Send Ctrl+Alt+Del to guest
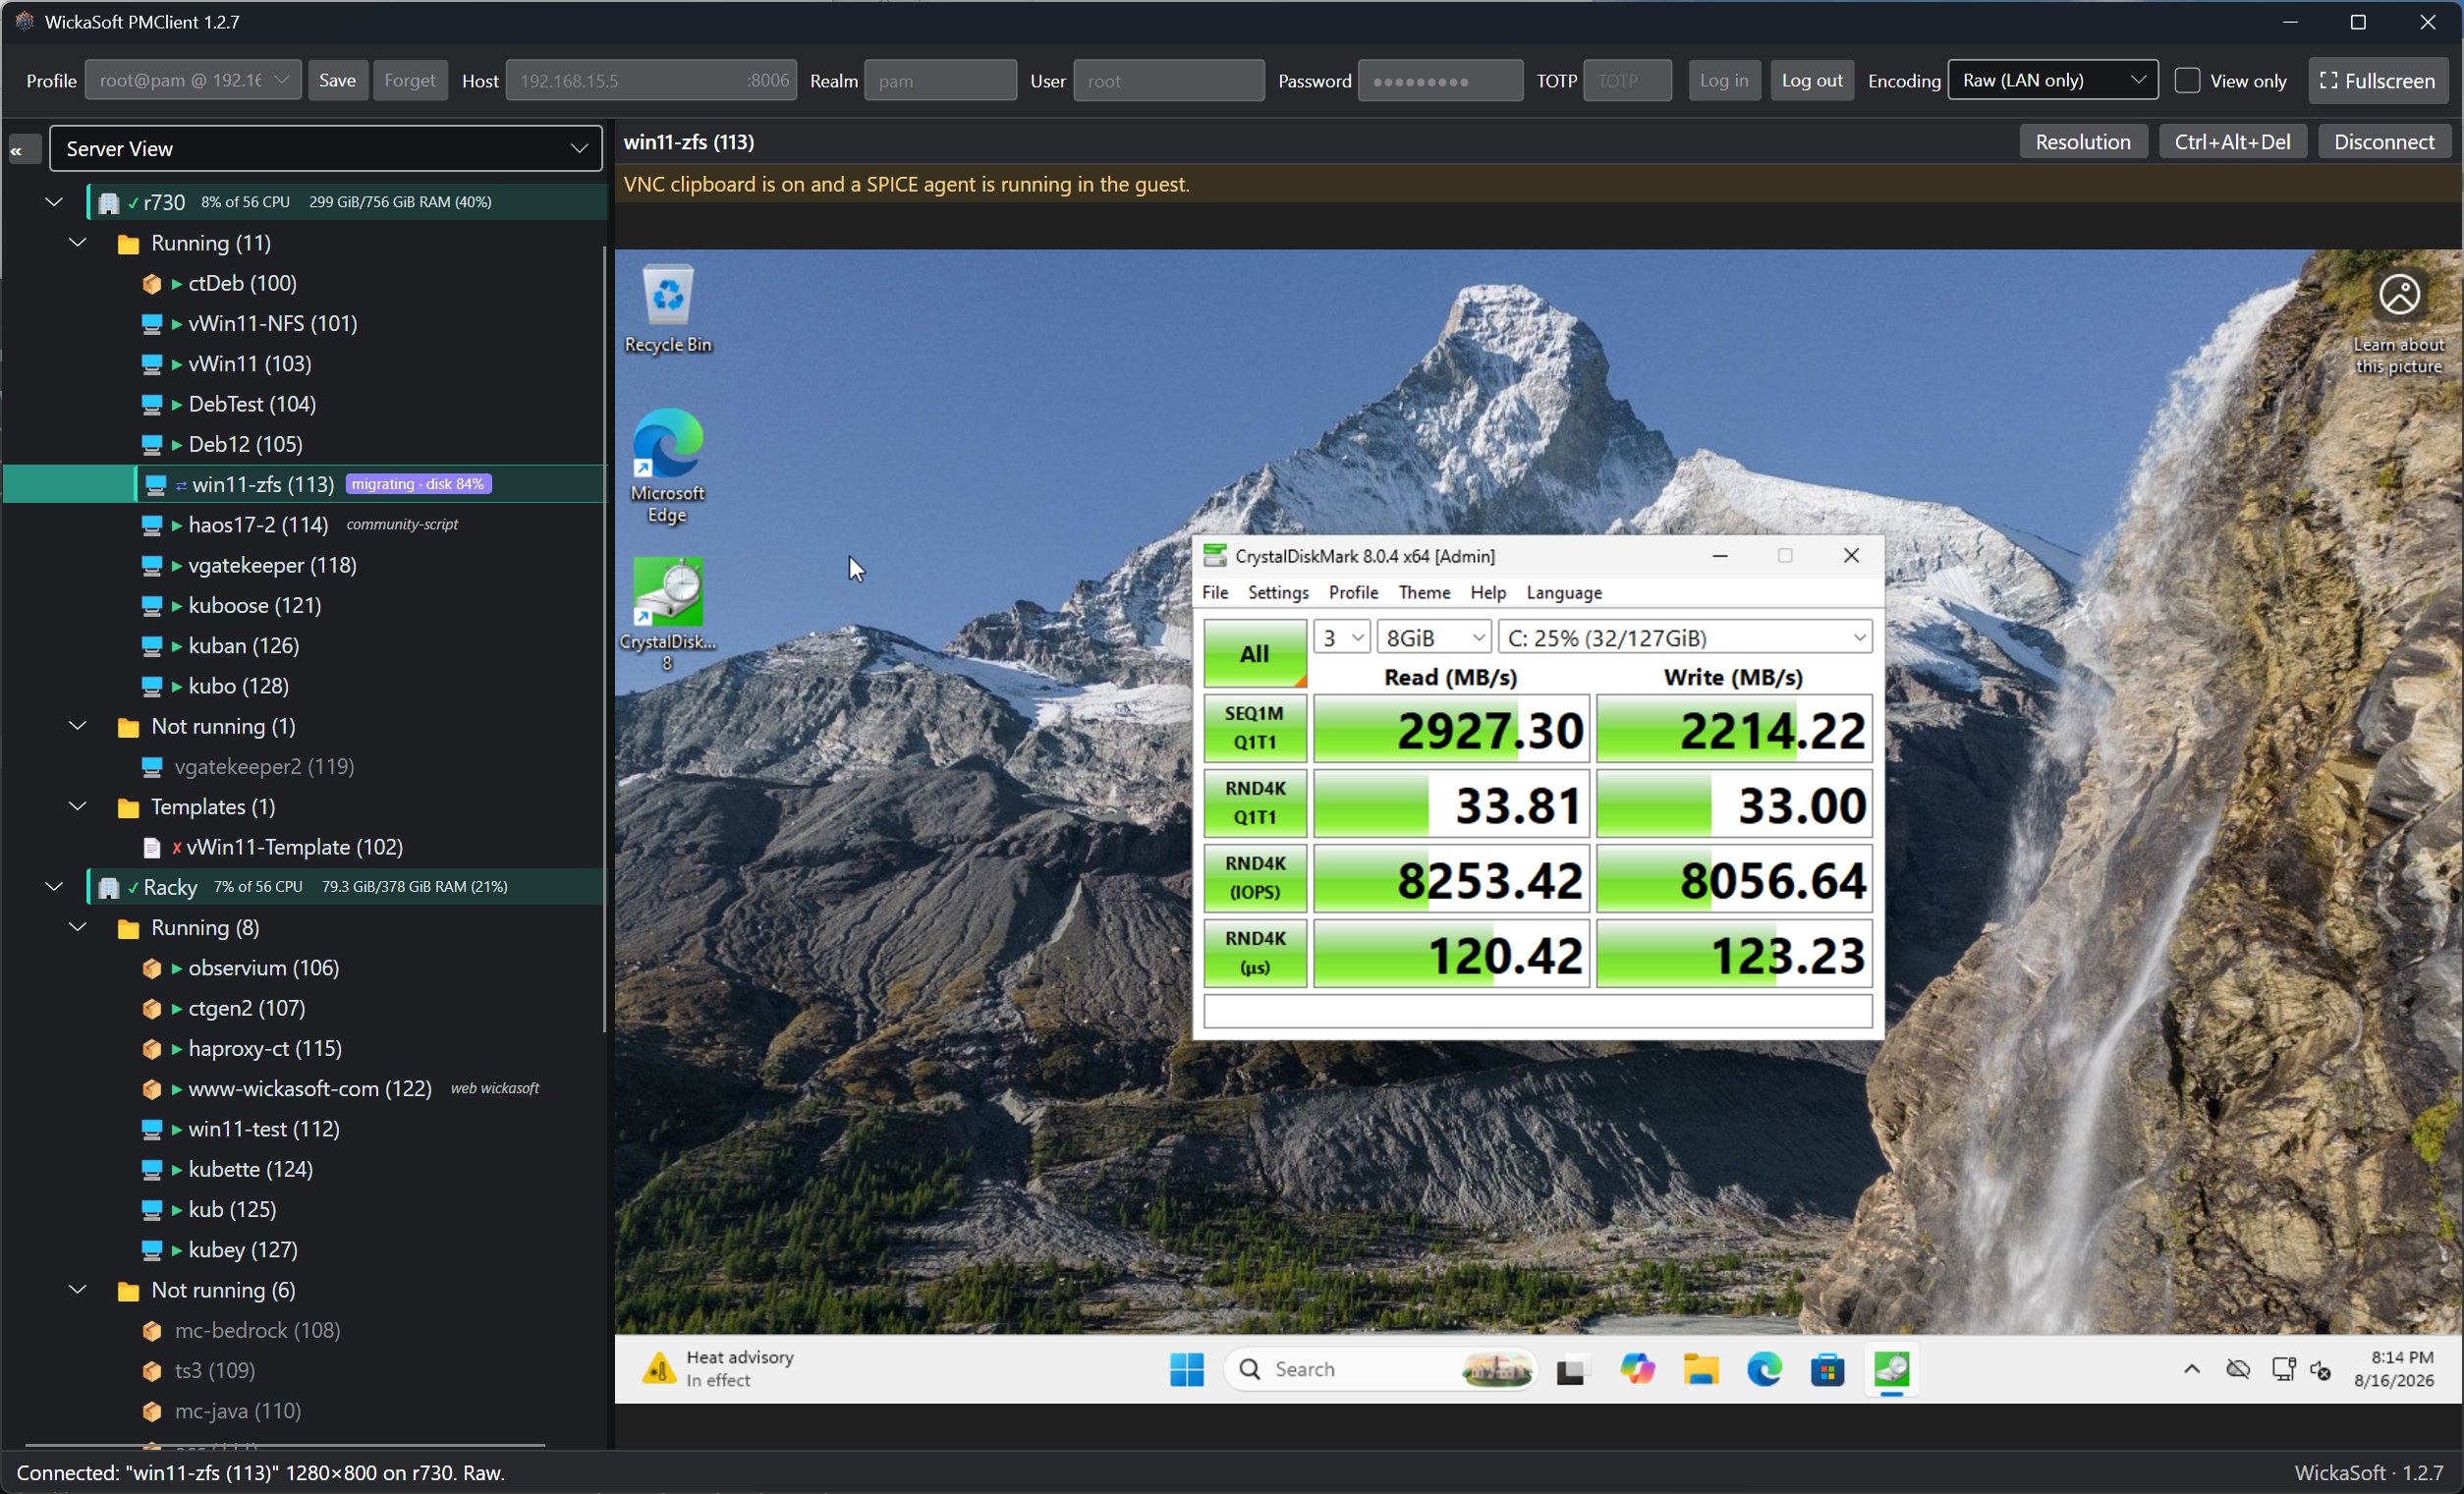The image size is (2464, 1494). (x=2231, y=142)
